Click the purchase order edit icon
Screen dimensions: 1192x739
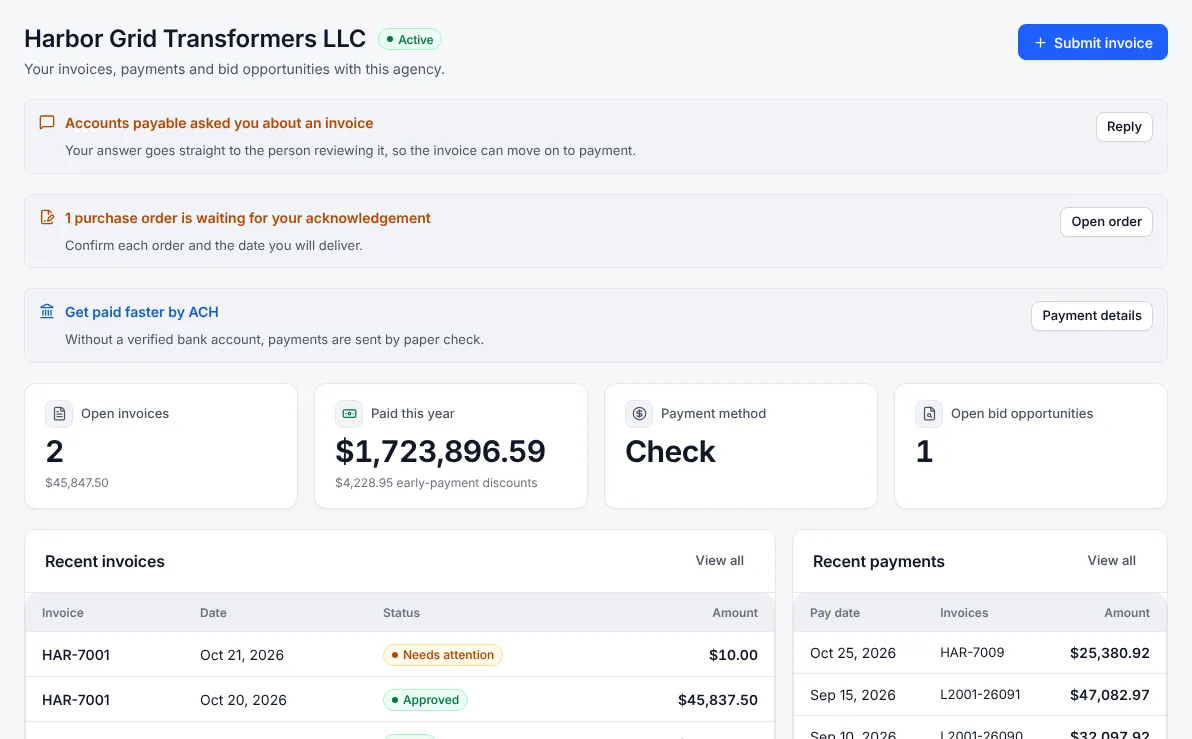tap(47, 217)
